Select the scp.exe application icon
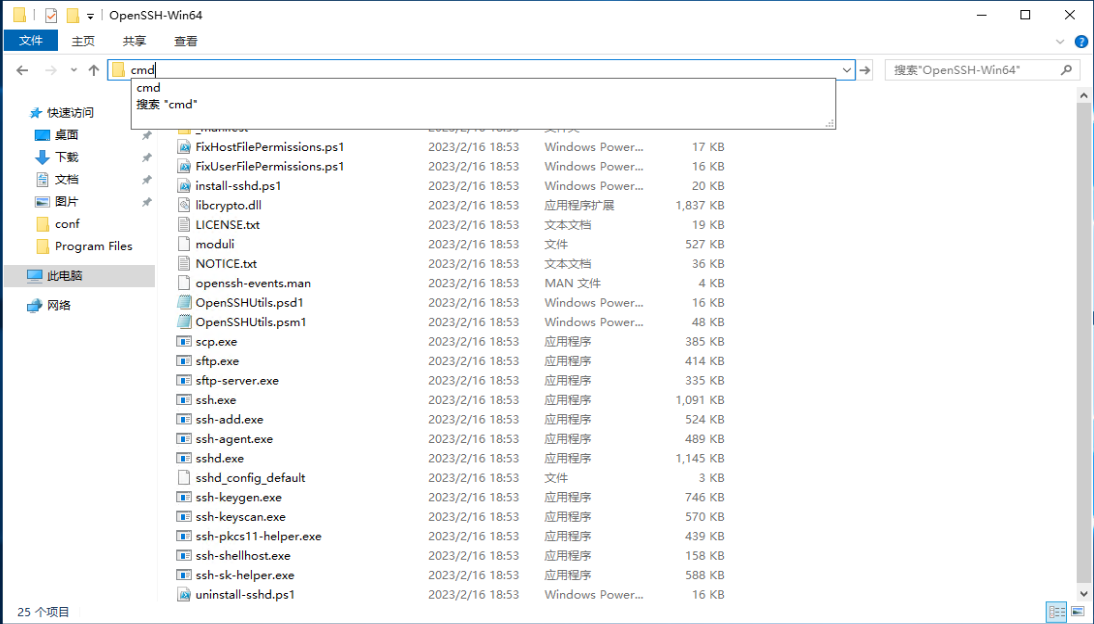1094x624 pixels. click(x=183, y=341)
